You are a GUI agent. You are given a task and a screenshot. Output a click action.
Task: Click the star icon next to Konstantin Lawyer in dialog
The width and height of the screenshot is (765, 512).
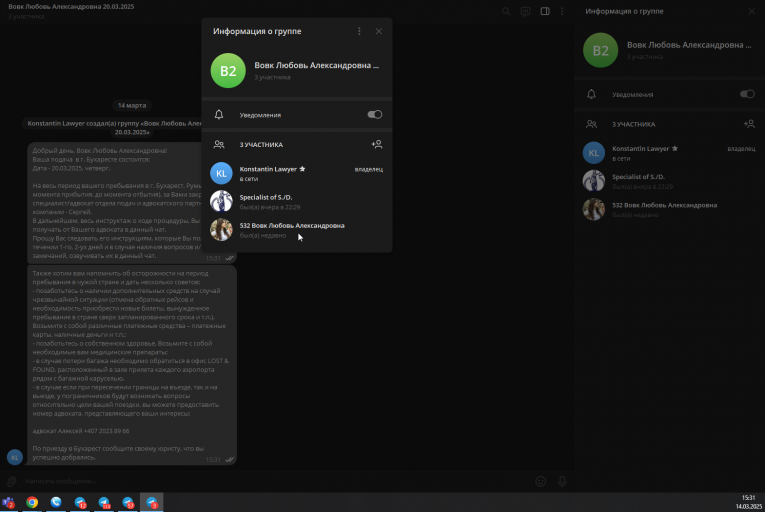tap(302, 169)
